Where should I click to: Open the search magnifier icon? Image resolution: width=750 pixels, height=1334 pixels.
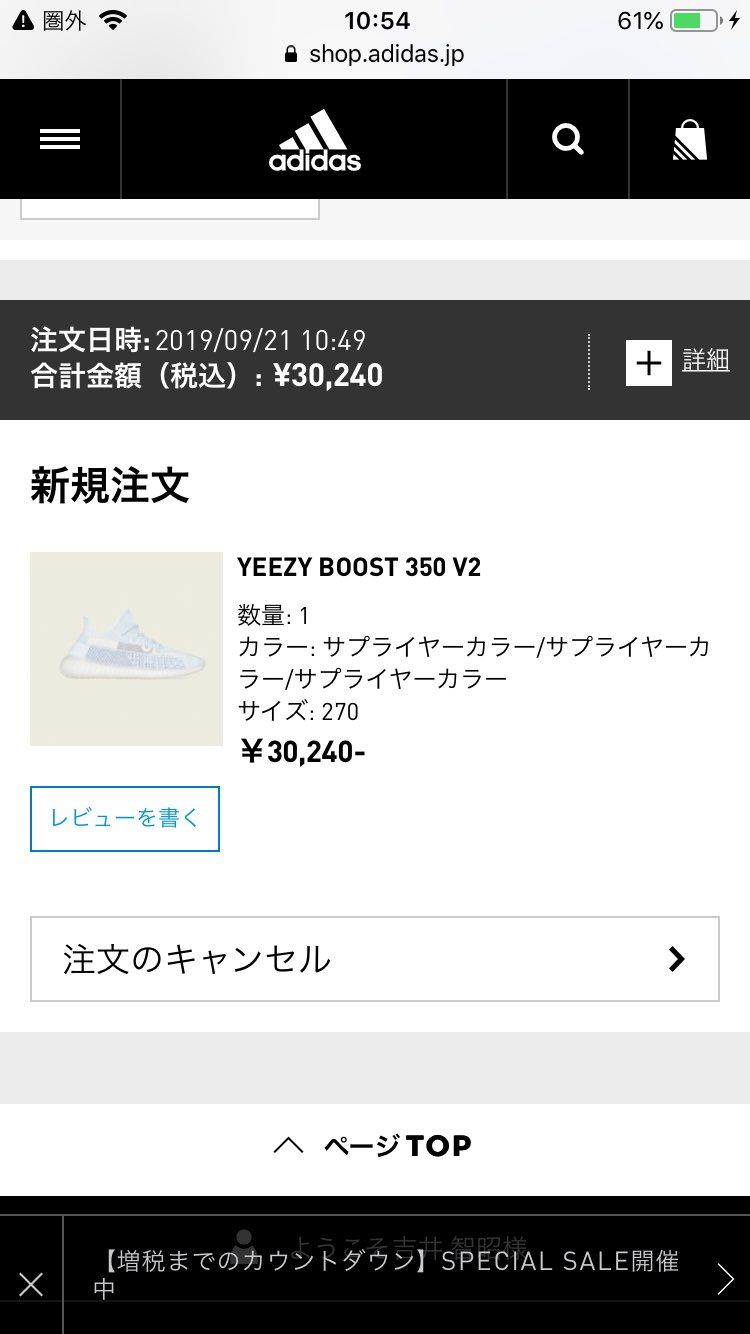coord(568,140)
